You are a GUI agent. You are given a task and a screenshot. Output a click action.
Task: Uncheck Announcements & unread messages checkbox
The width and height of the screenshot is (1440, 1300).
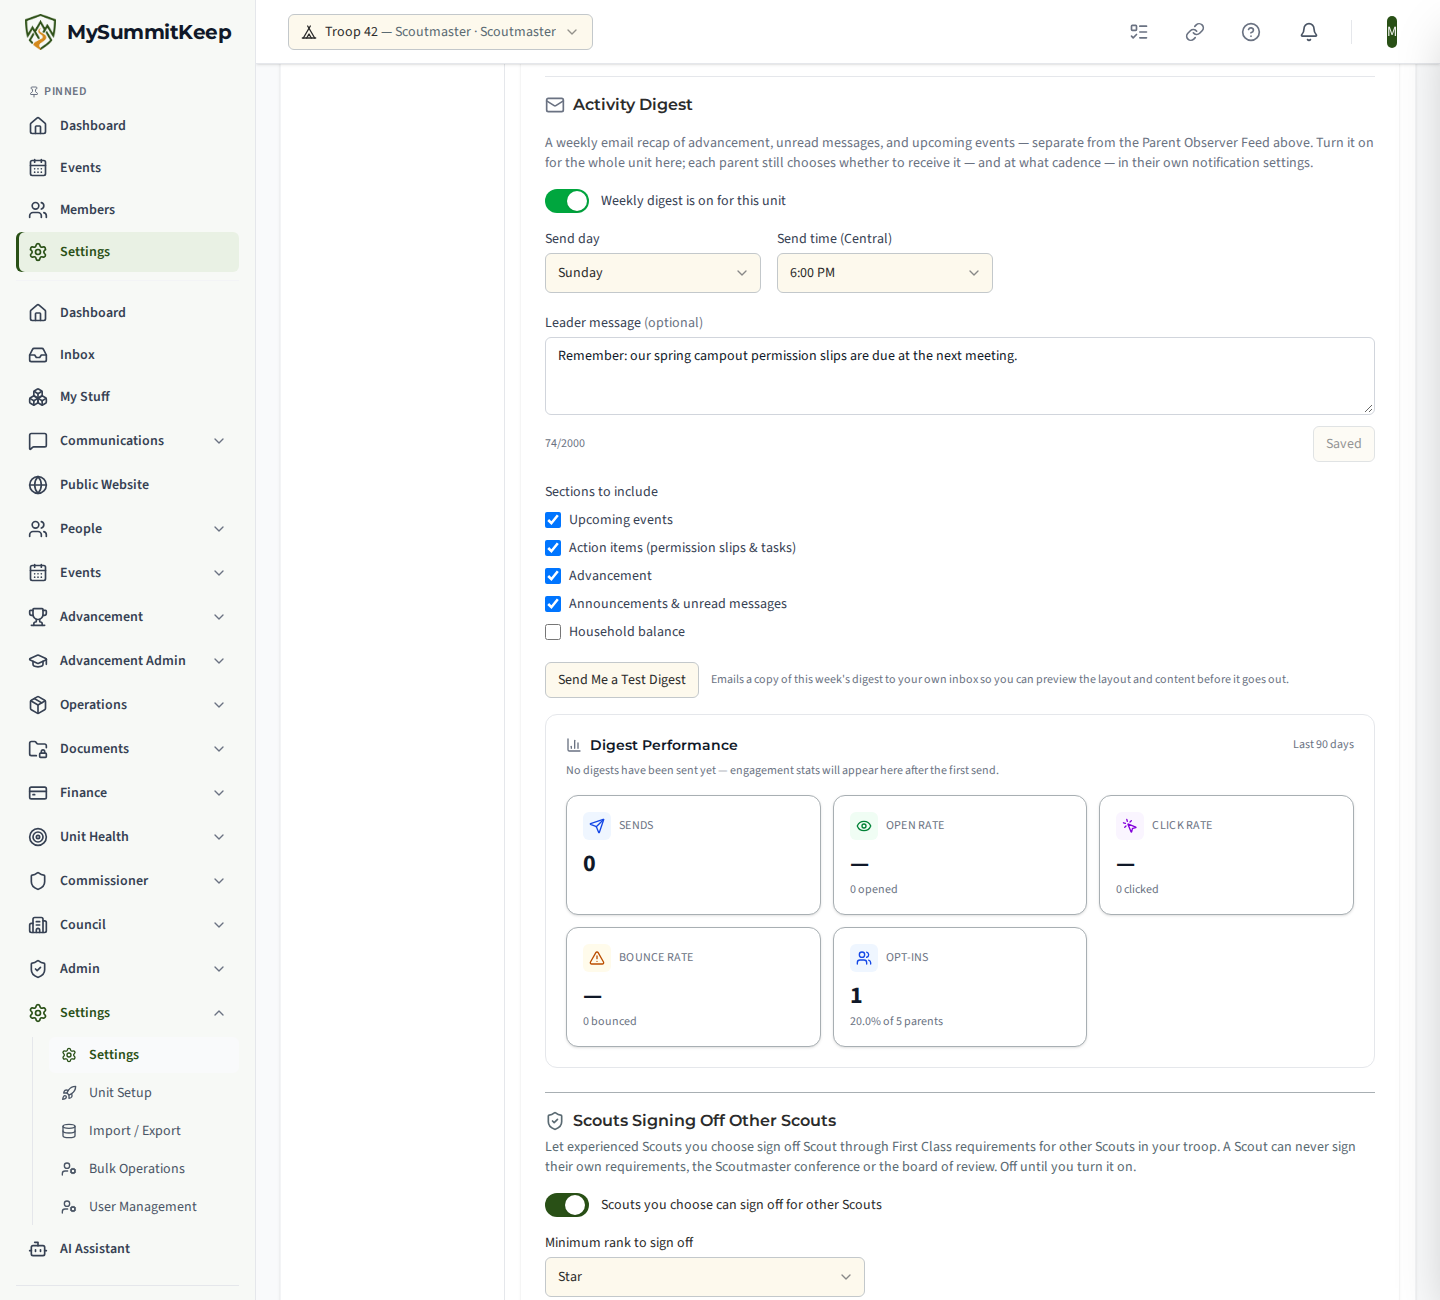coord(553,604)
